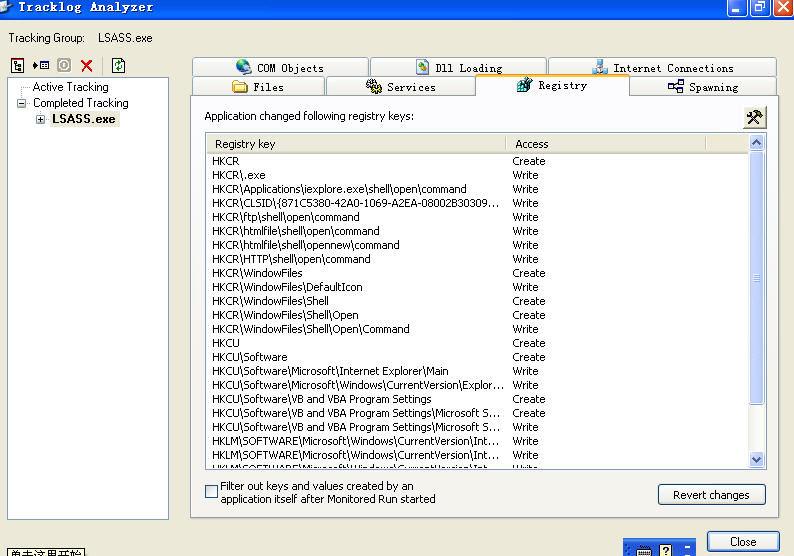This screenshot has width=794, height=556.
Task: Click the Internet Connections network icon
Action: (x=600, y=67)
